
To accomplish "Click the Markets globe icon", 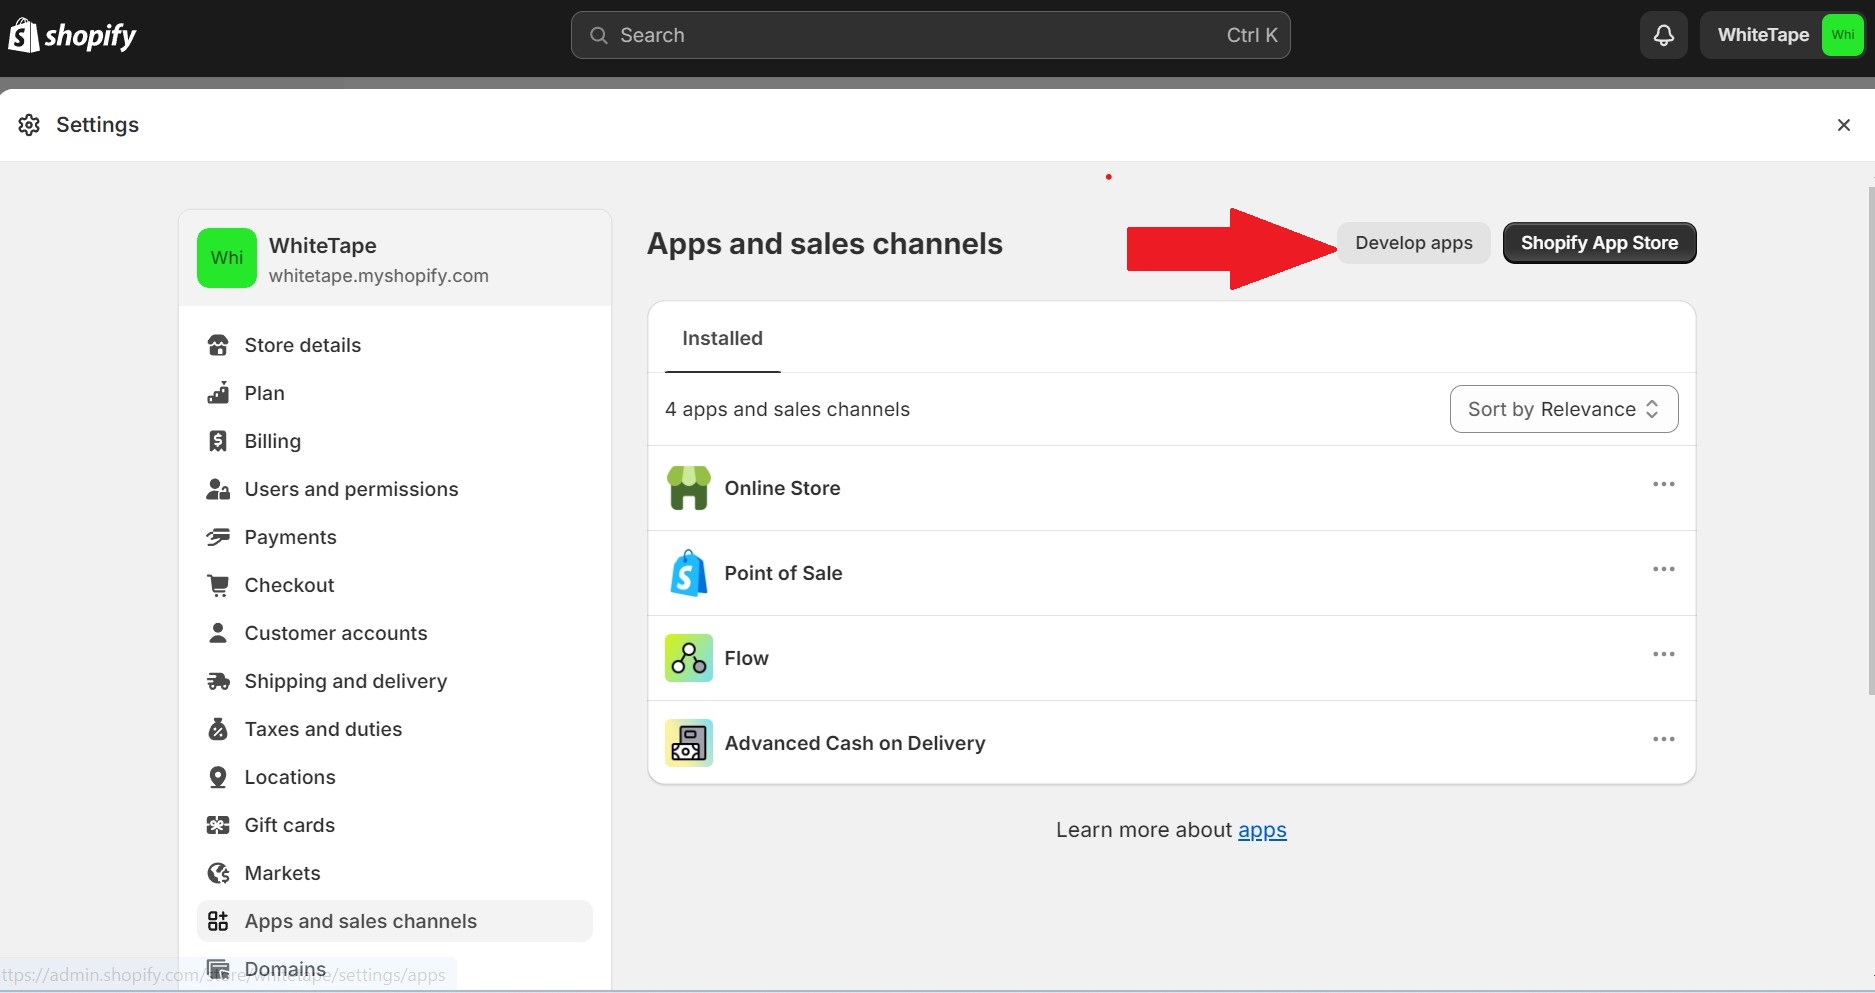I will click(218, 873).
